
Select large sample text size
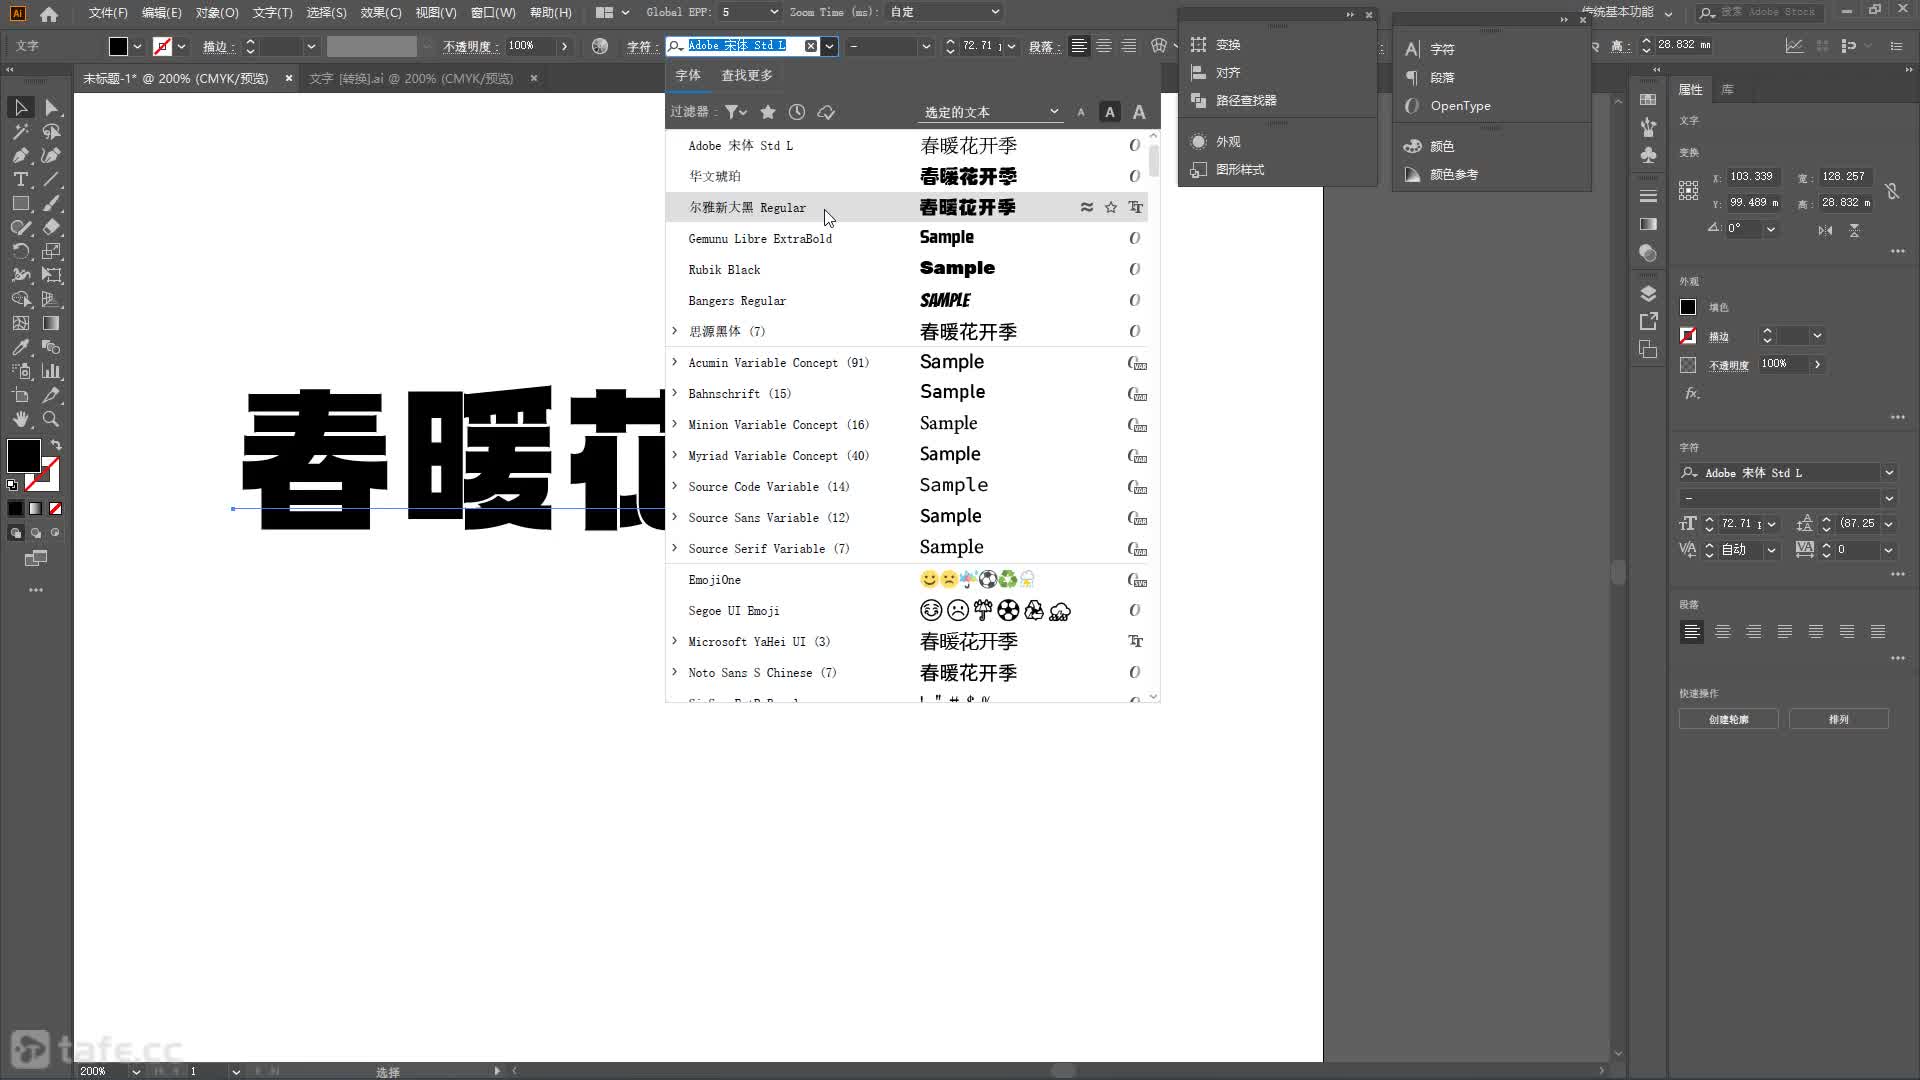1139,112
